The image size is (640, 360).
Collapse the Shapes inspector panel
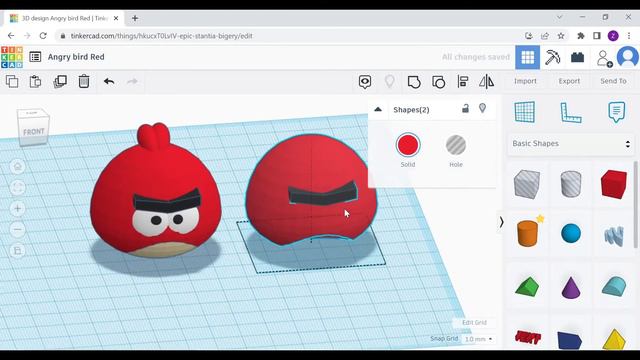(x=378, y=109)
